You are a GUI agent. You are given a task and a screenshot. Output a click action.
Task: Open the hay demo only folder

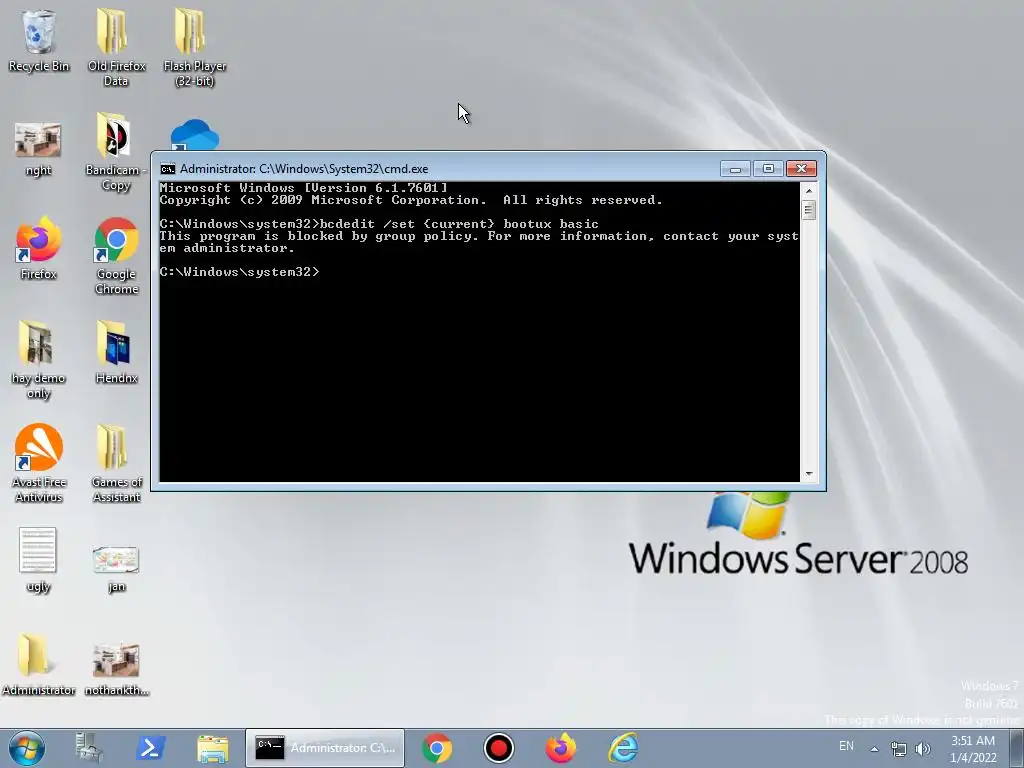coord(38,359)
